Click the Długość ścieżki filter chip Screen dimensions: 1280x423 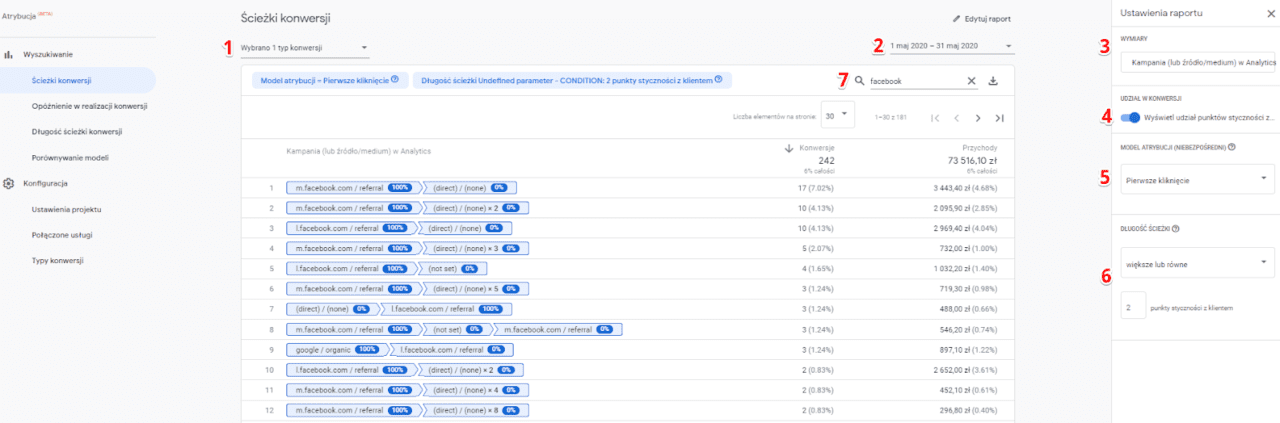tap(571, 80)
